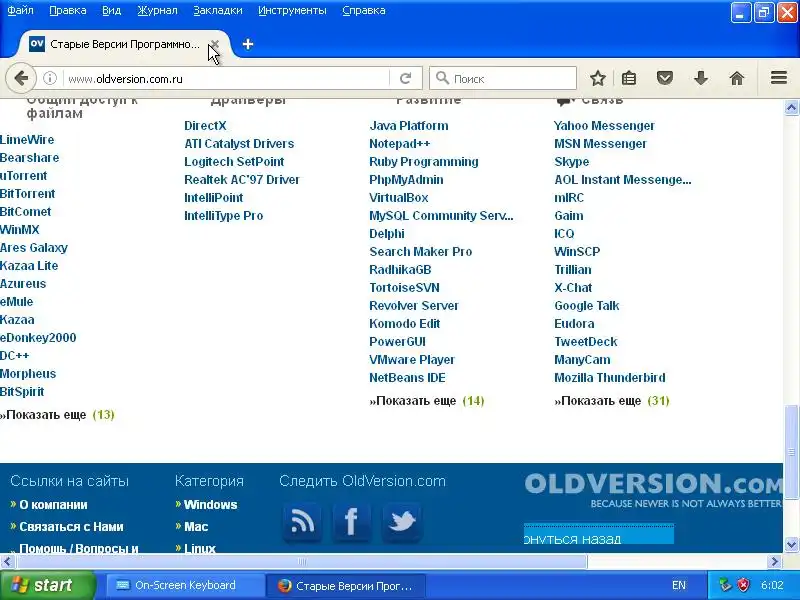Close the Старые Версии tab
This screenshot has width=800, height=600.
point(215,44)
